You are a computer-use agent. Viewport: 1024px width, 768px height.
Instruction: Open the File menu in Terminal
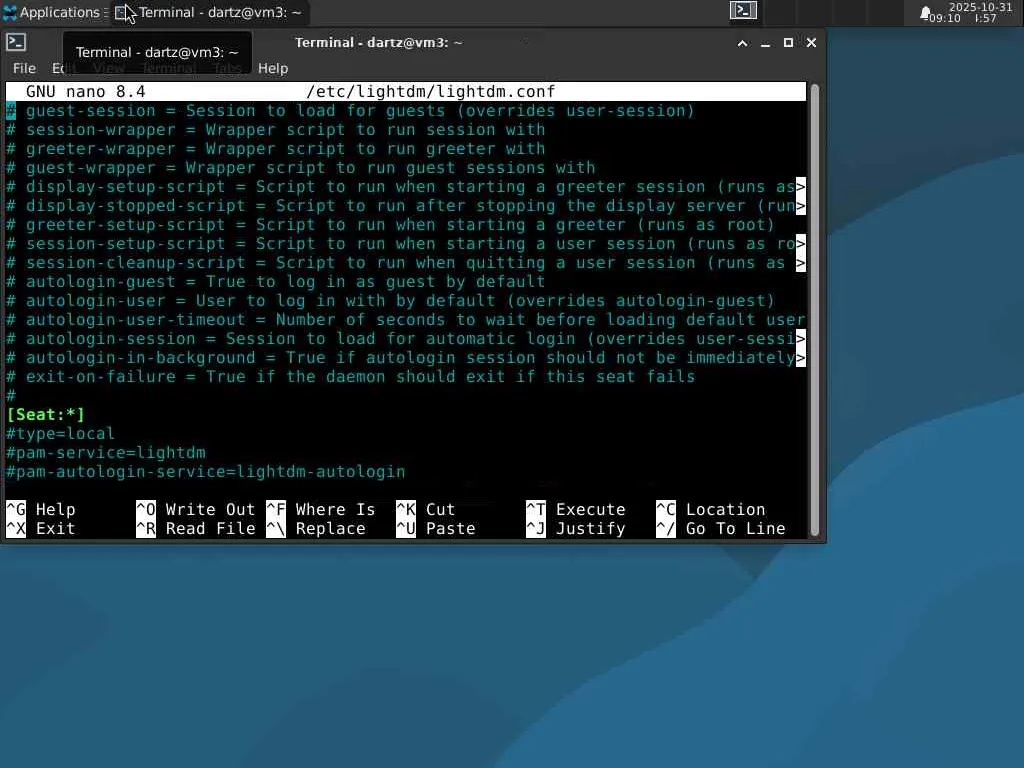pos(24,68)
